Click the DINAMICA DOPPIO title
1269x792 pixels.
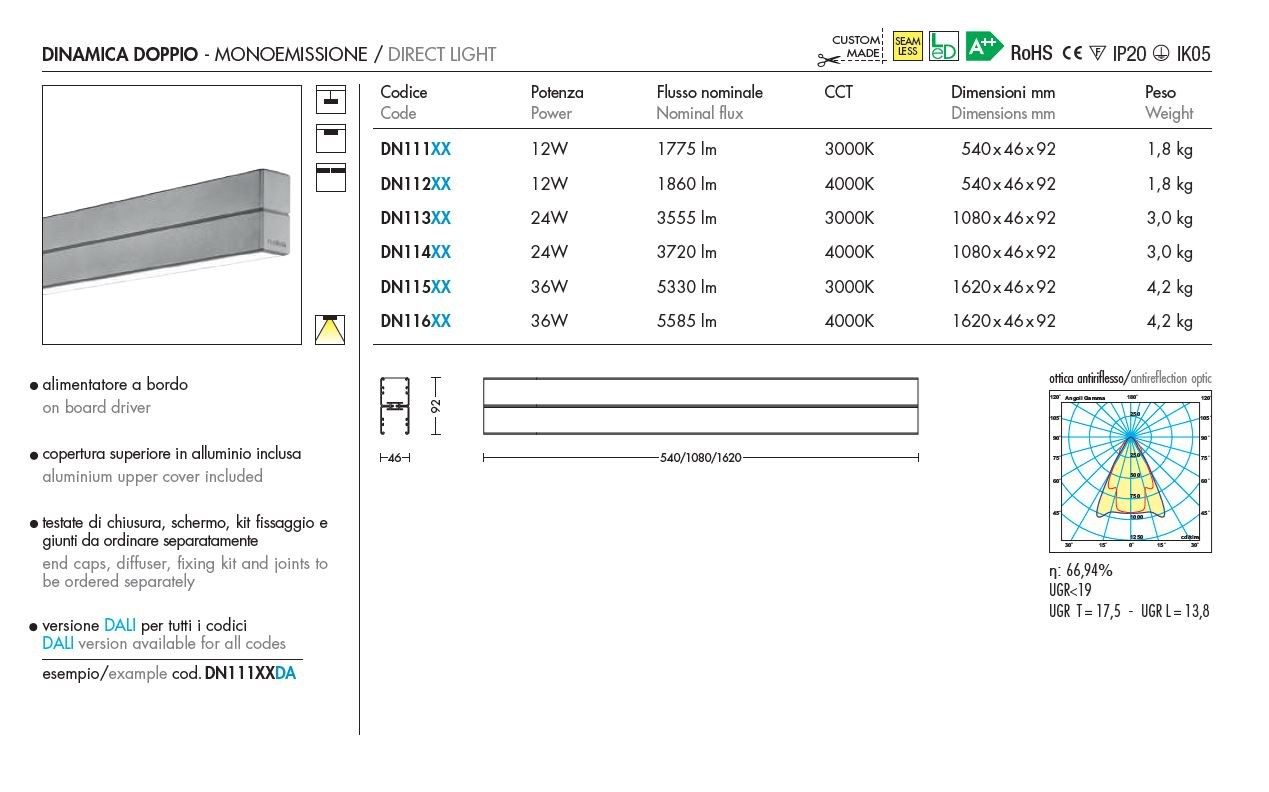tap(120, 55)
